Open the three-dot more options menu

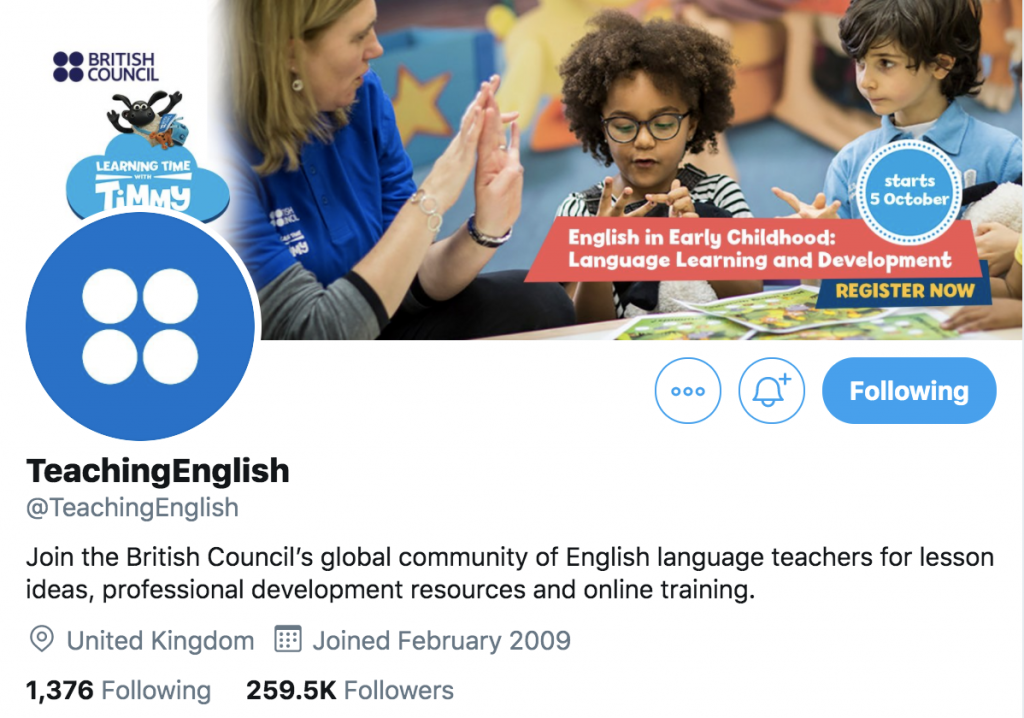[688, 391]
